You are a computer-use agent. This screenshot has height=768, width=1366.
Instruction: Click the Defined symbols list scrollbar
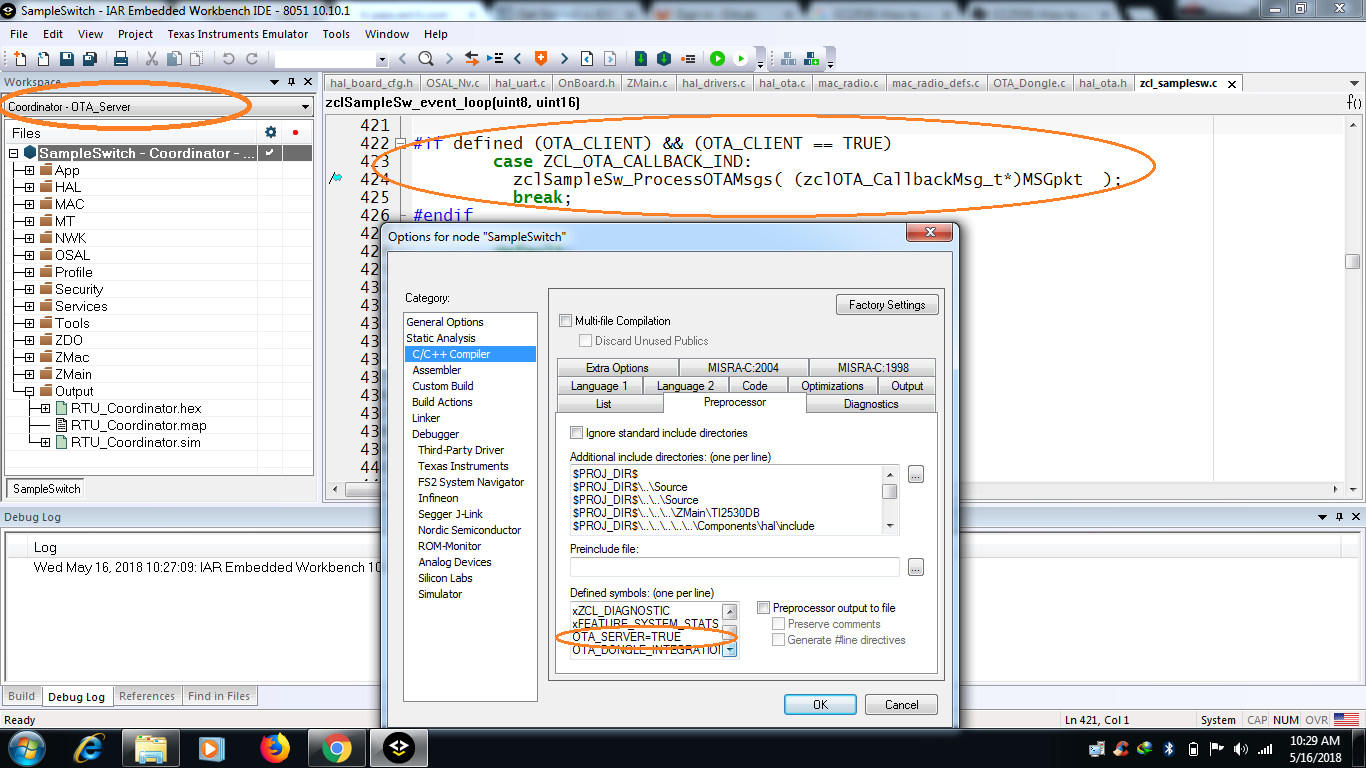[730, 630]
